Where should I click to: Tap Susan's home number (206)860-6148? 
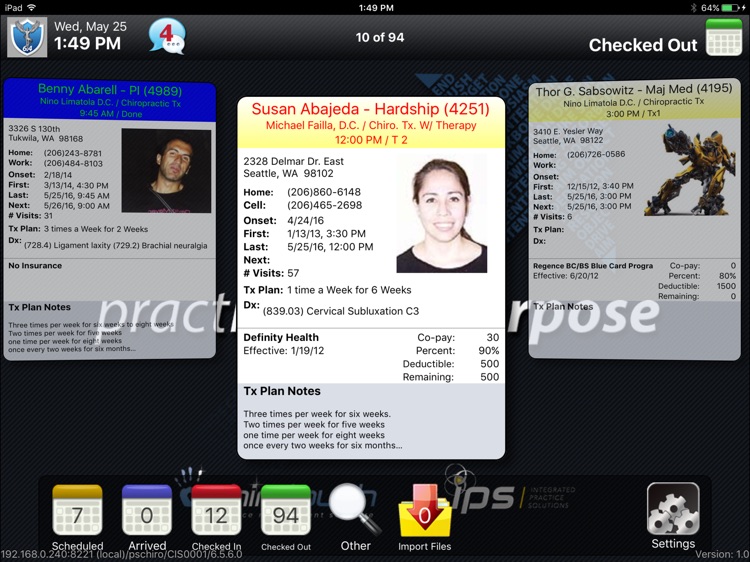coord(324,192)
